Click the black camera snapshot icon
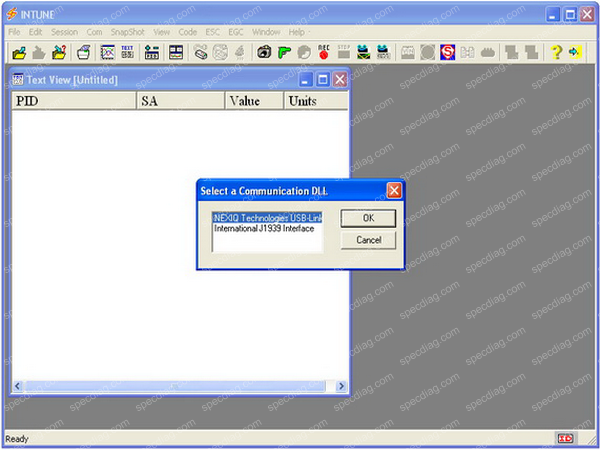Image resolution: width=600 pixels, height=450 pixels. click(265, 52)
